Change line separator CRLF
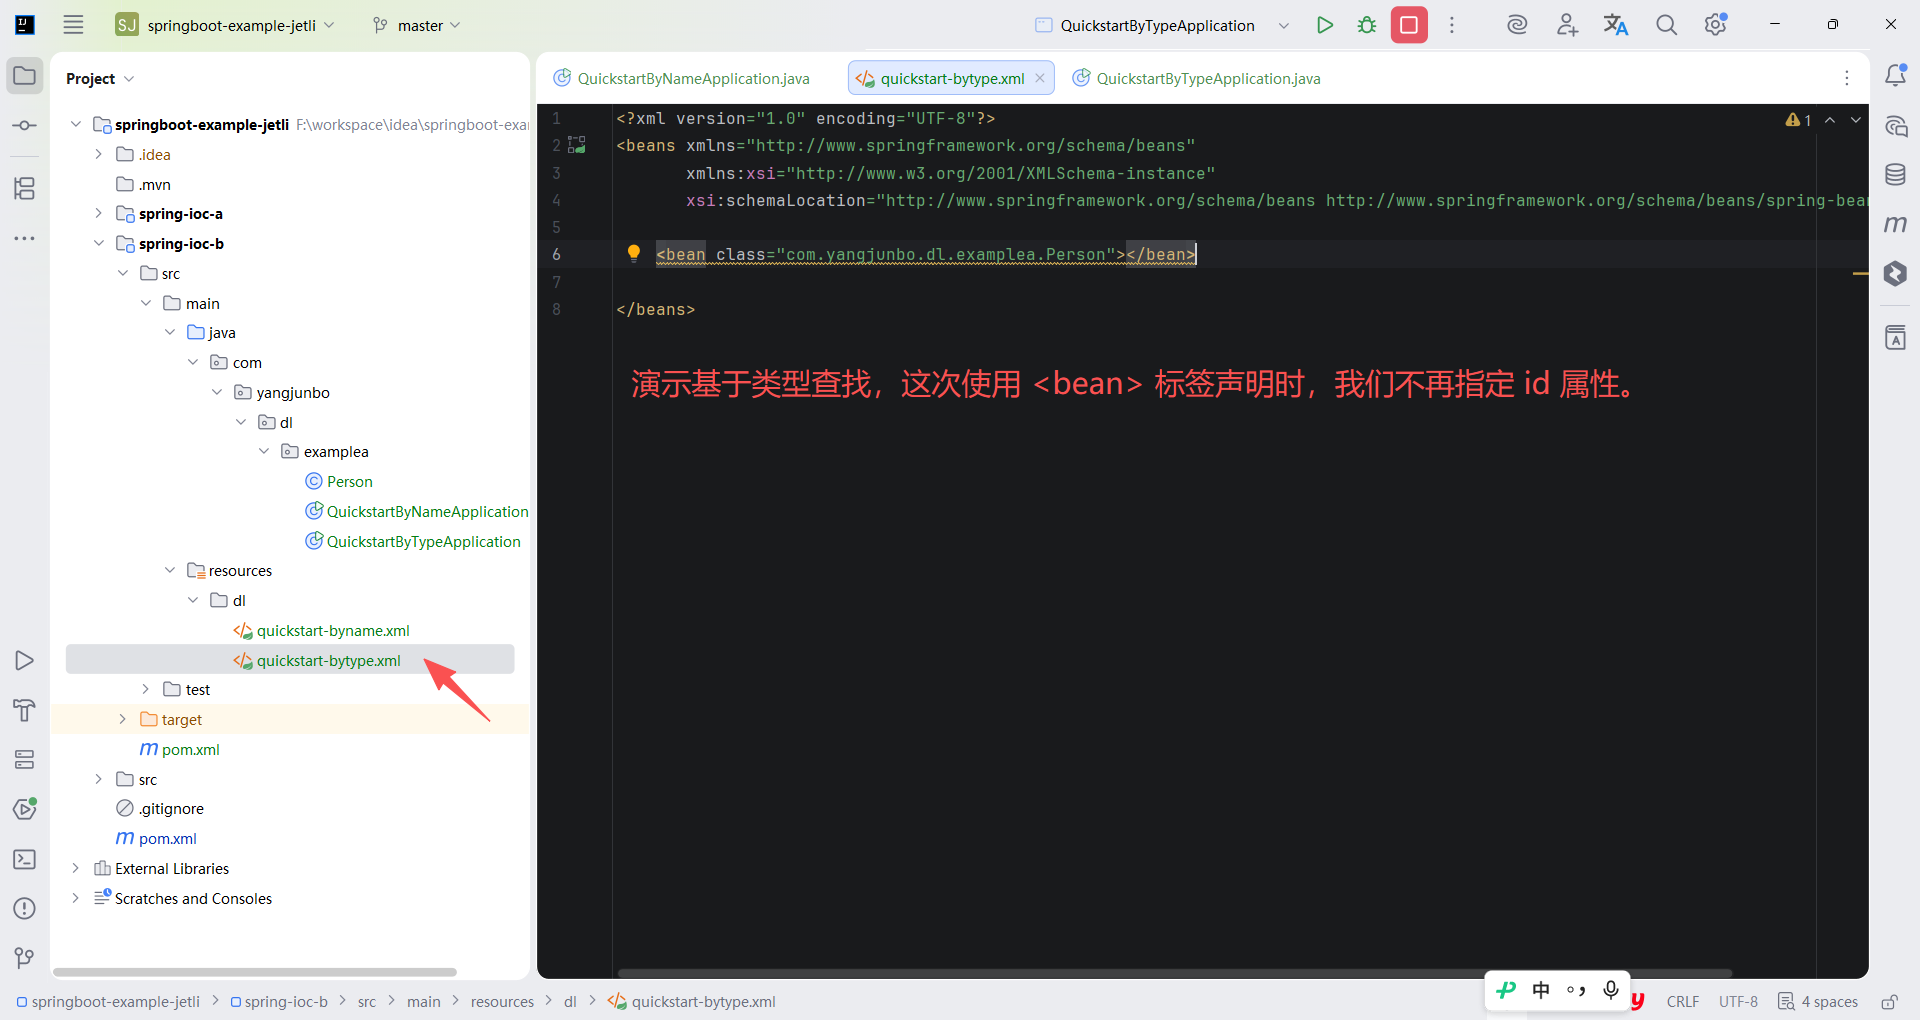This screenshot has width=1920, height=1020. click(1683, 1002)
